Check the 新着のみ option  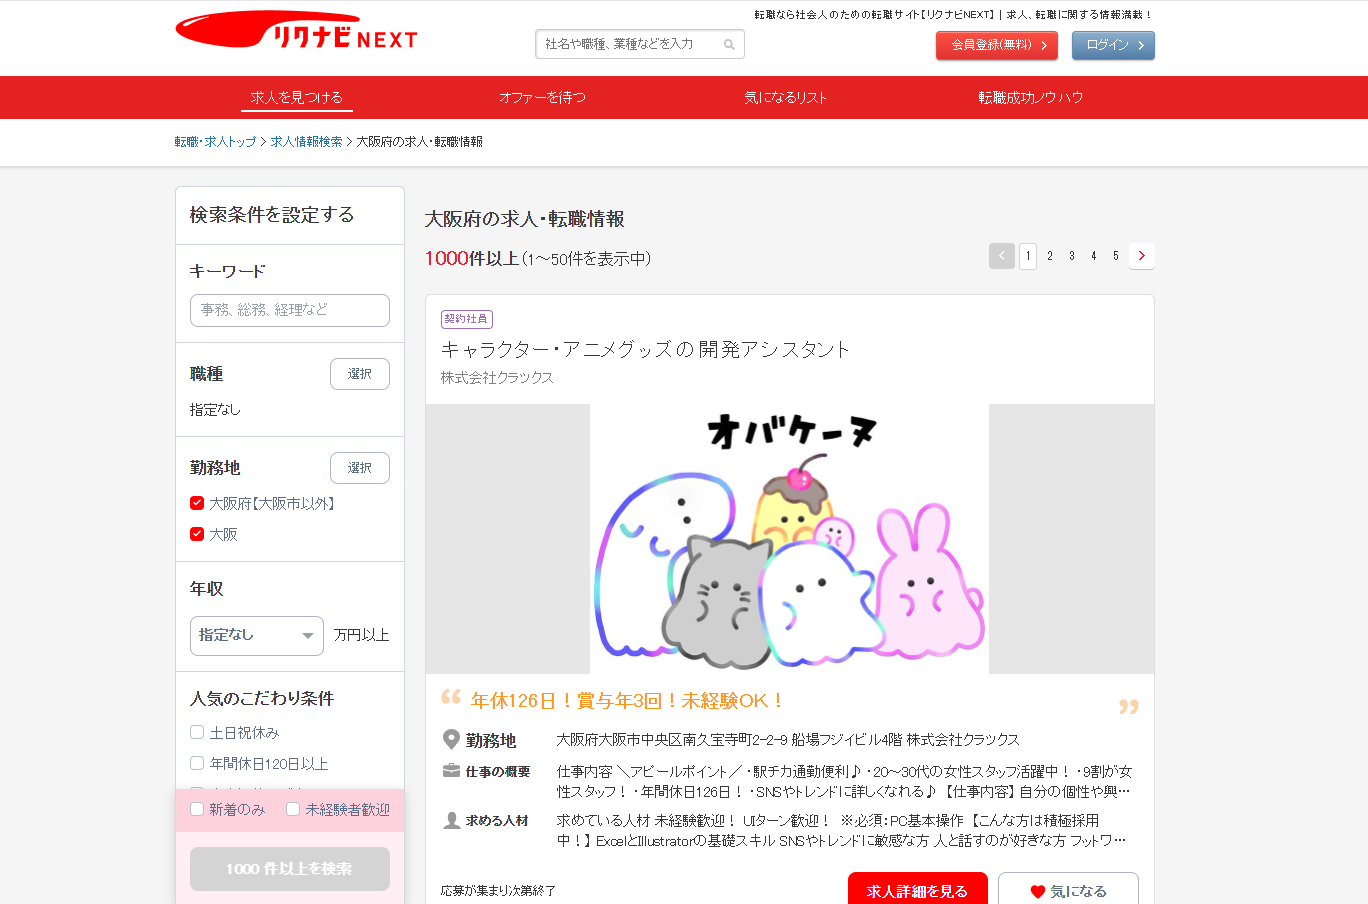(197, 809)
